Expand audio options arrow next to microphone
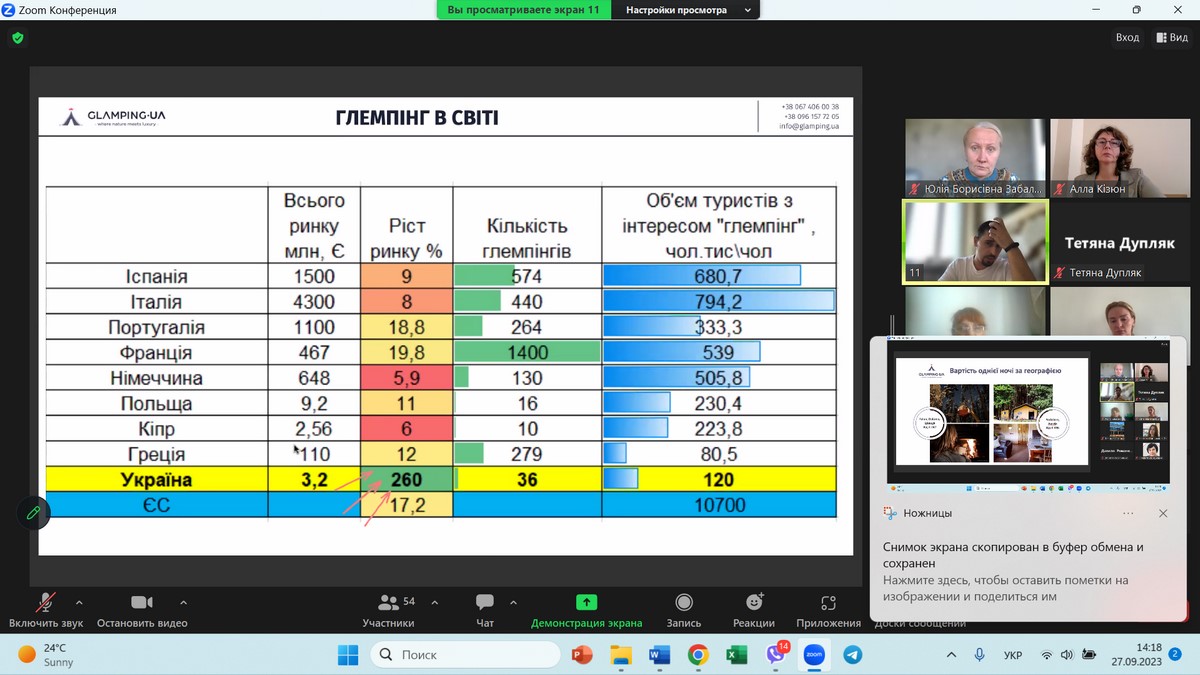This screenshot has height=675, width=1200. pos(79,603)
